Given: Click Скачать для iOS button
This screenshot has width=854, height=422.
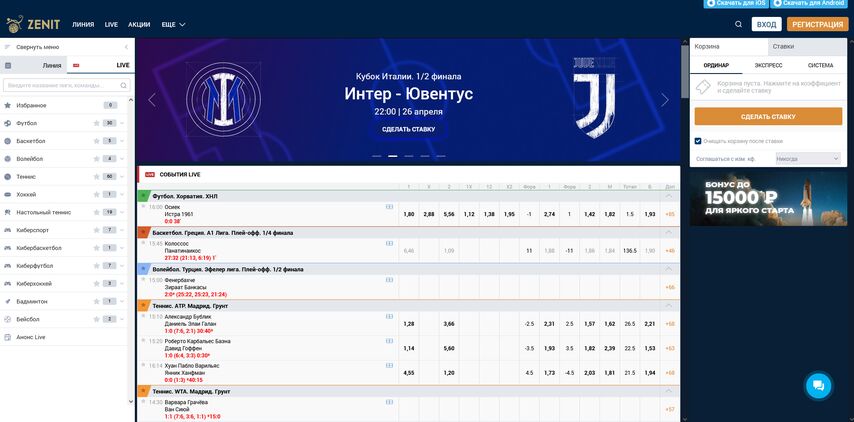Looking at the screenshot, I should [x=736, y=3].
